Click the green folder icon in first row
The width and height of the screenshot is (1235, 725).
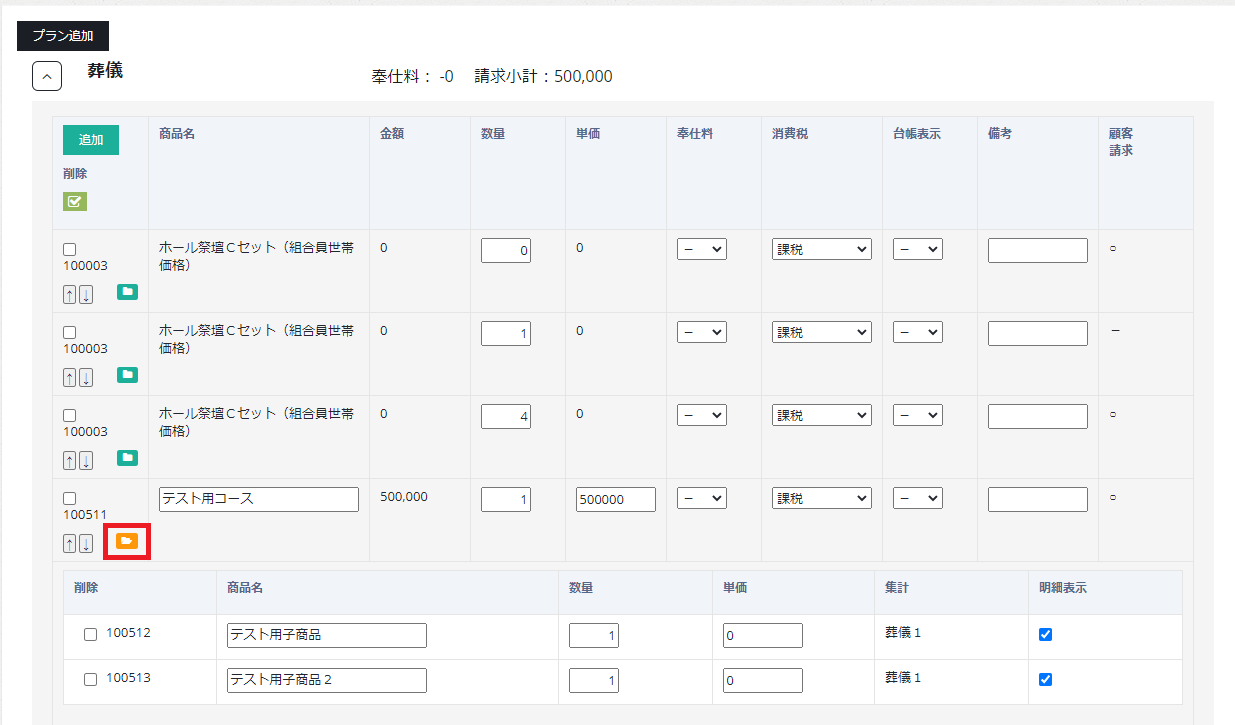click(127, 292)
